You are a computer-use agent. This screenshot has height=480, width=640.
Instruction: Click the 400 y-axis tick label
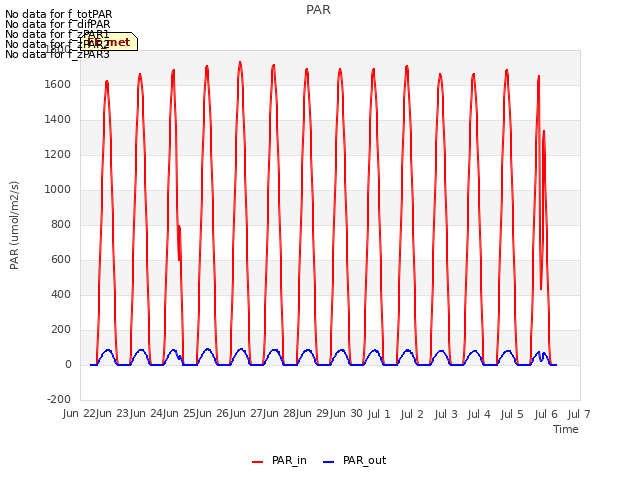61,294
